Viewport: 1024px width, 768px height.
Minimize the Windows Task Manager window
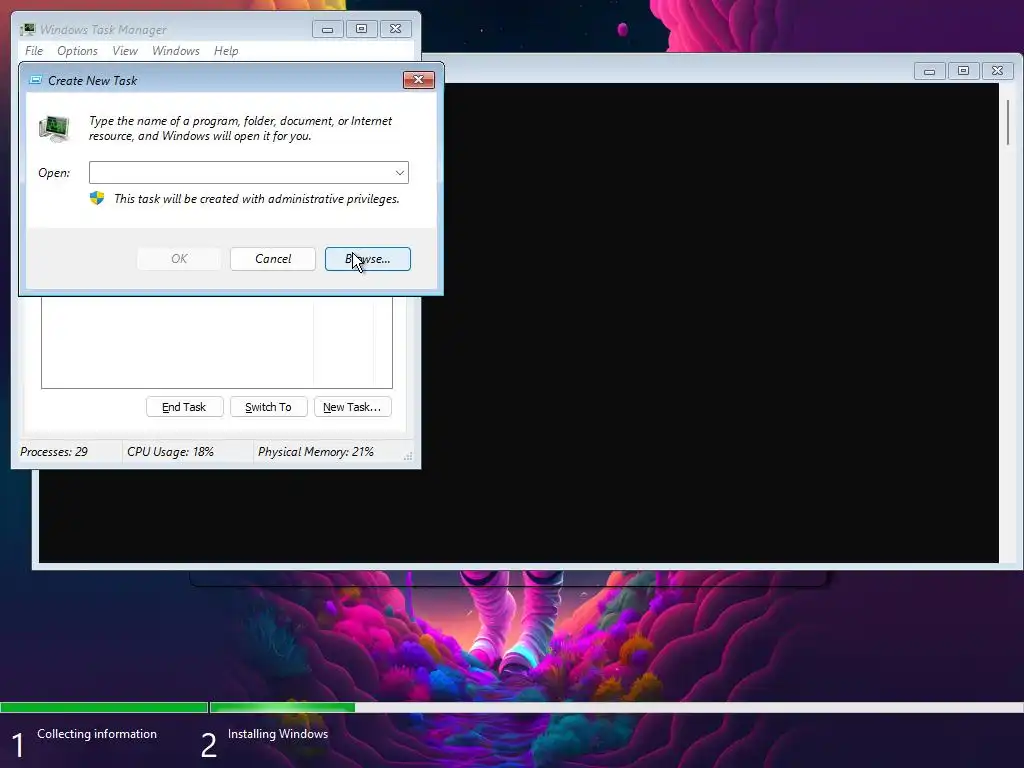click(x=328, y=29)
